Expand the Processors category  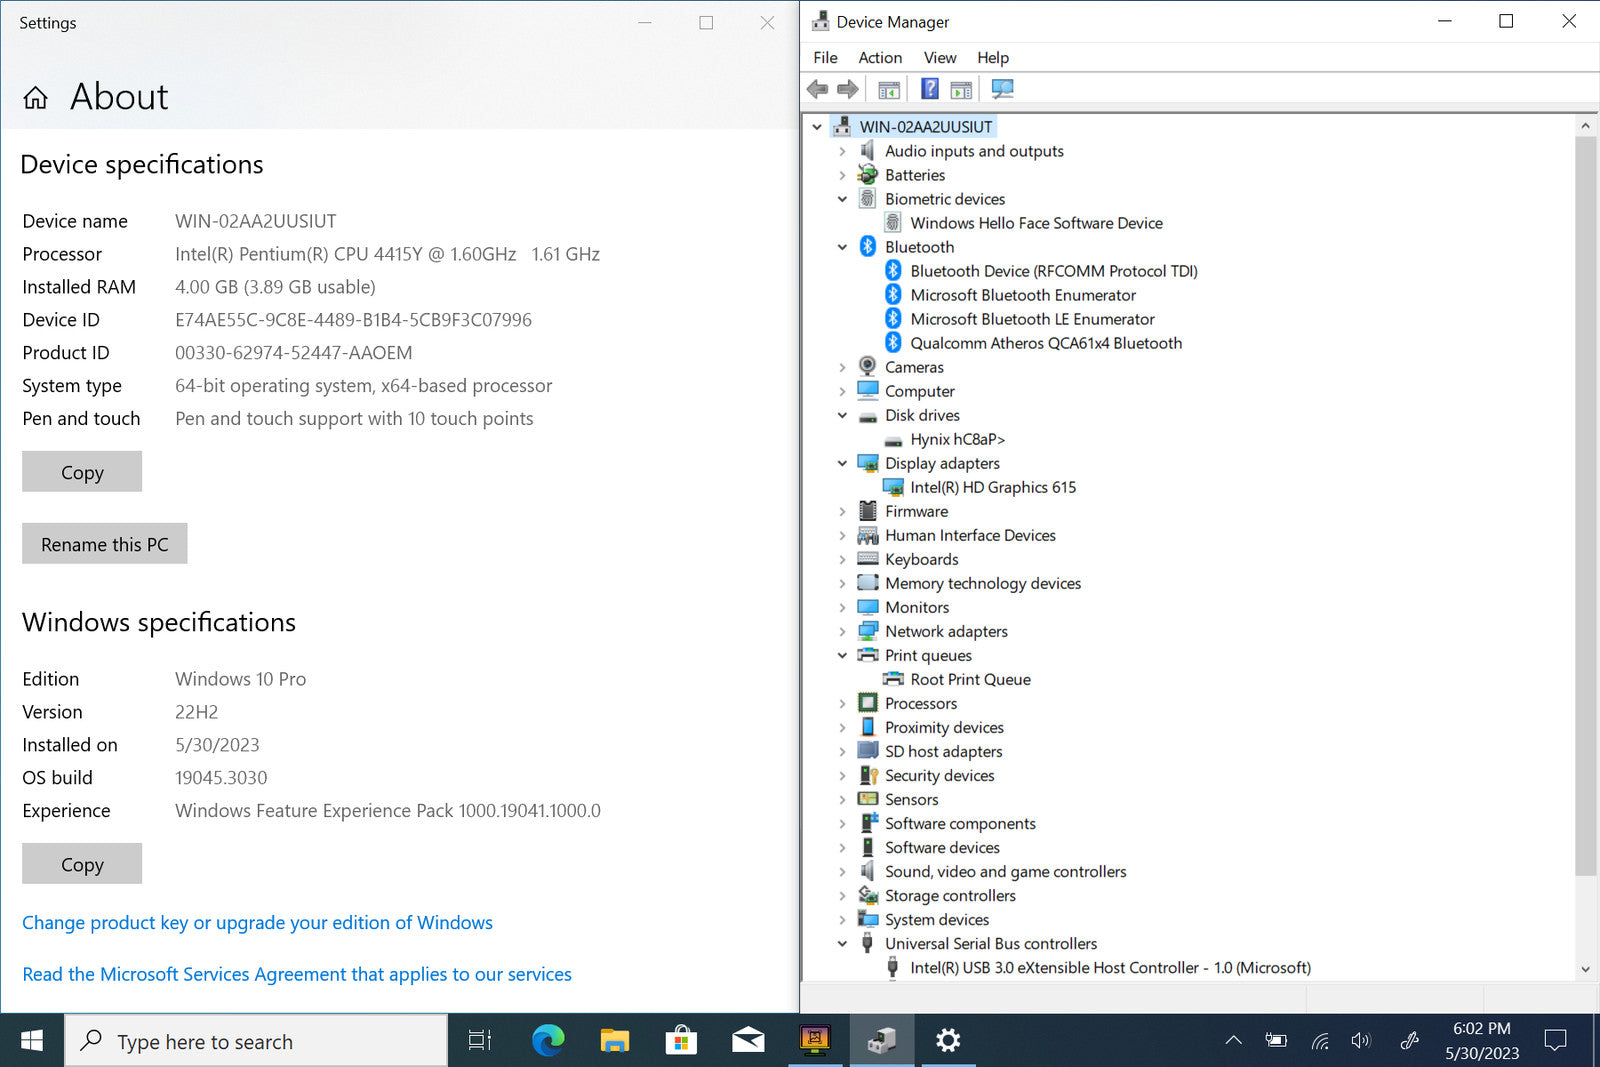[x=842, y=703]
